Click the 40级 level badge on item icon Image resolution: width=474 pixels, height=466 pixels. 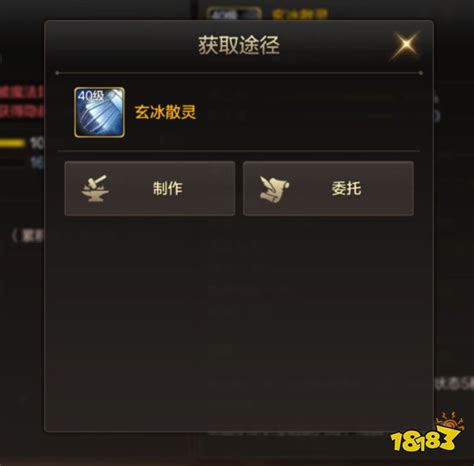coord(90,96)
